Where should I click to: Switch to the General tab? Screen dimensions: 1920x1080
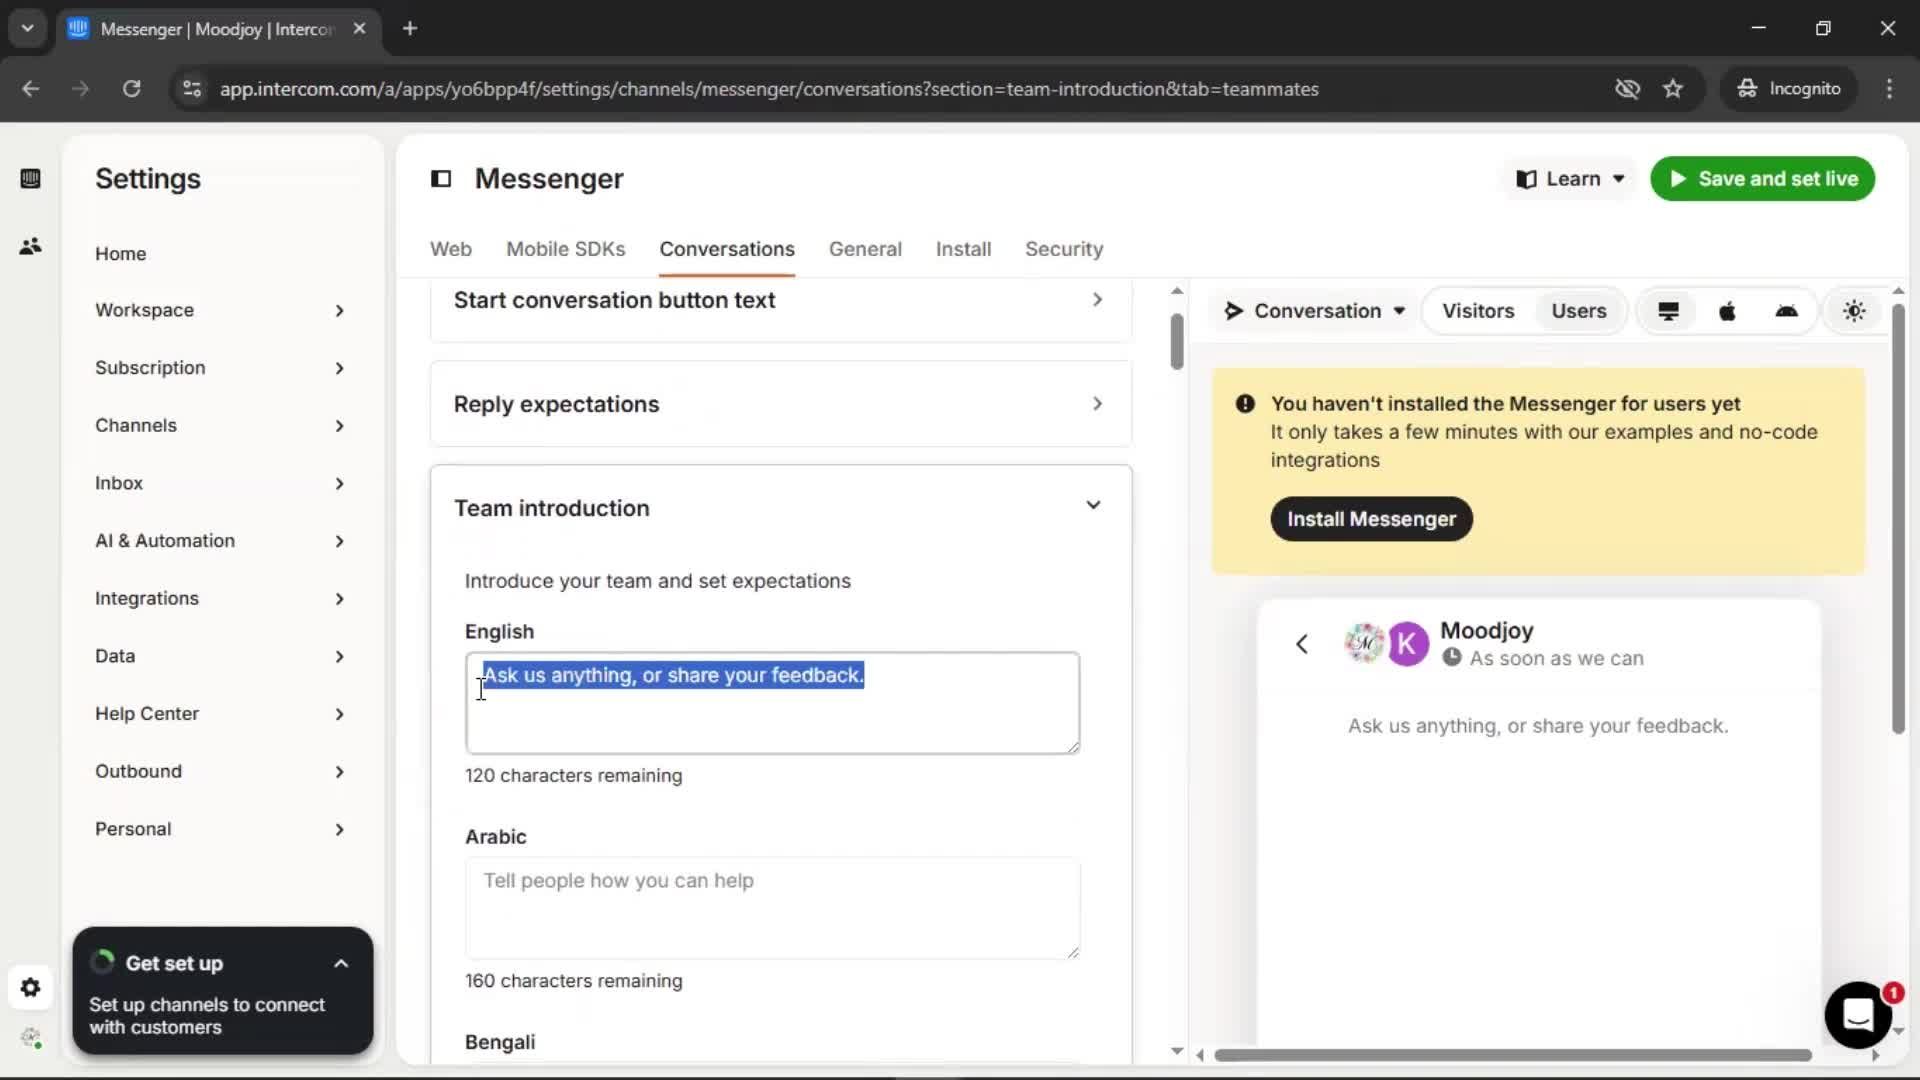tap(865, 249)
